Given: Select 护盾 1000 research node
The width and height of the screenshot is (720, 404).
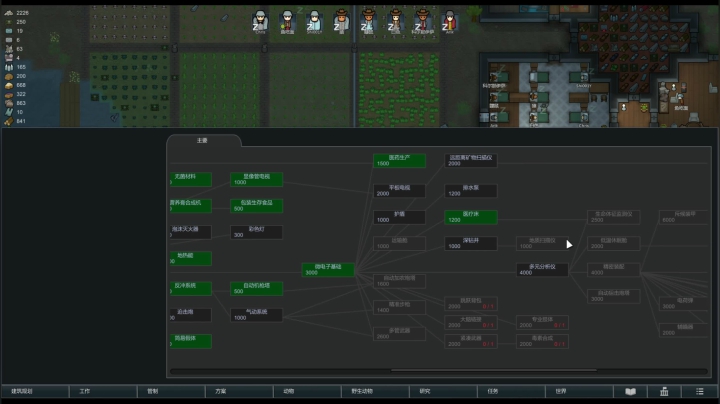Looking at the screenshot, I should [399, 217].
